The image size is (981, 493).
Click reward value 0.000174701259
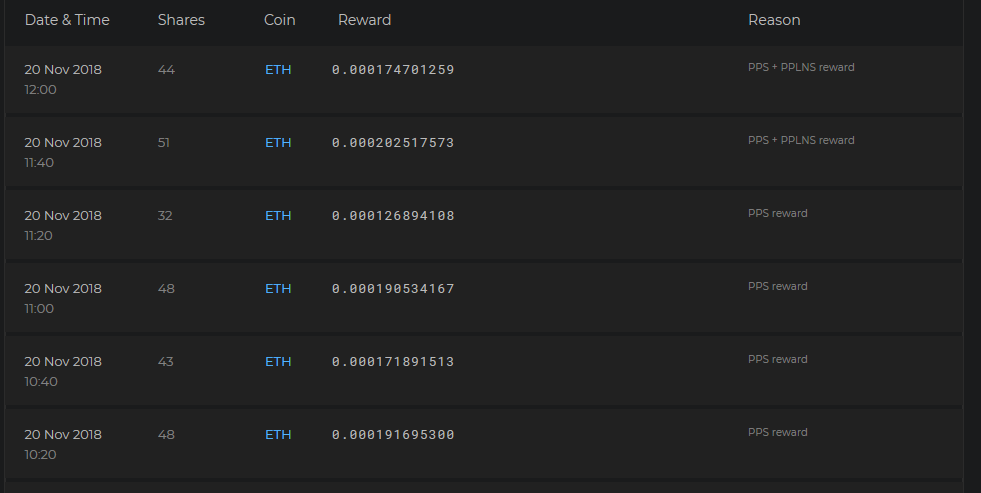point(393,70)
